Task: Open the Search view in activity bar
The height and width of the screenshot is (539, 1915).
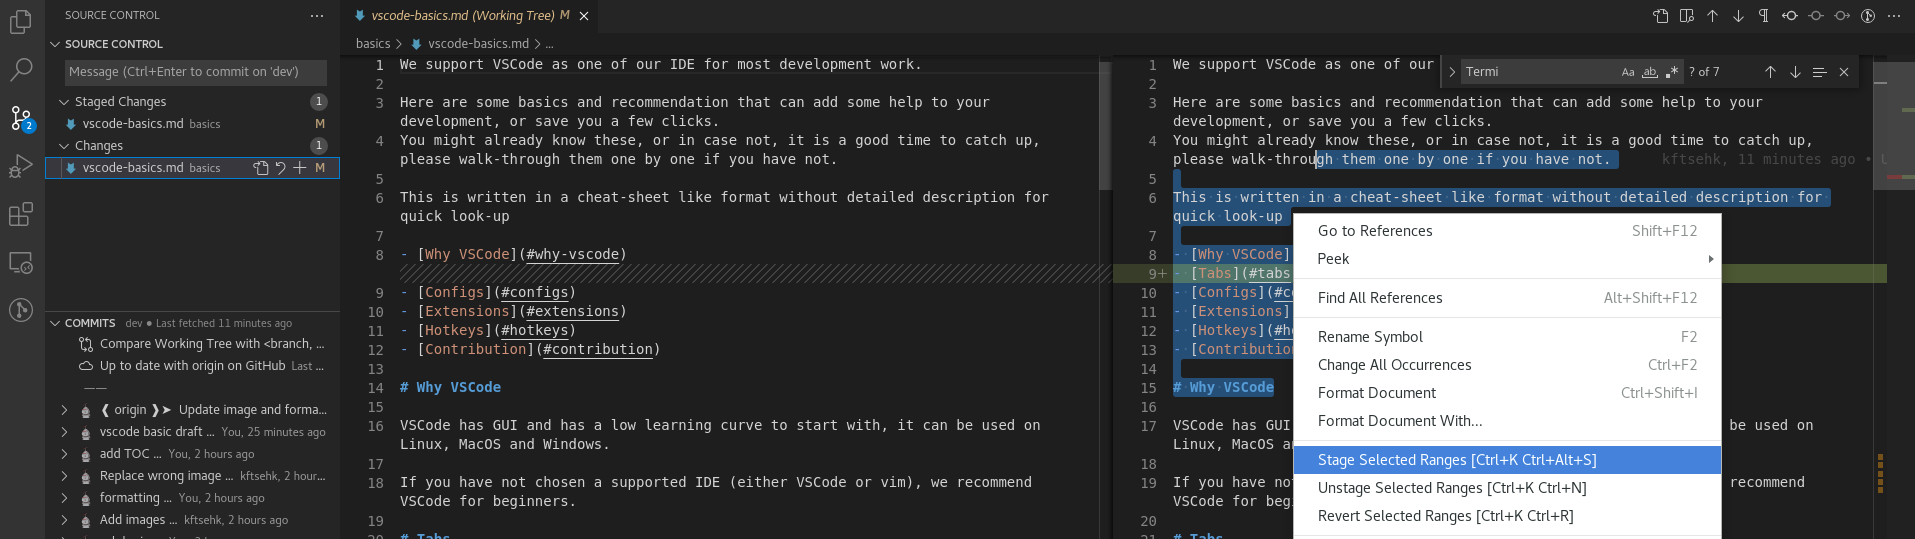Action: click(21, 69)
